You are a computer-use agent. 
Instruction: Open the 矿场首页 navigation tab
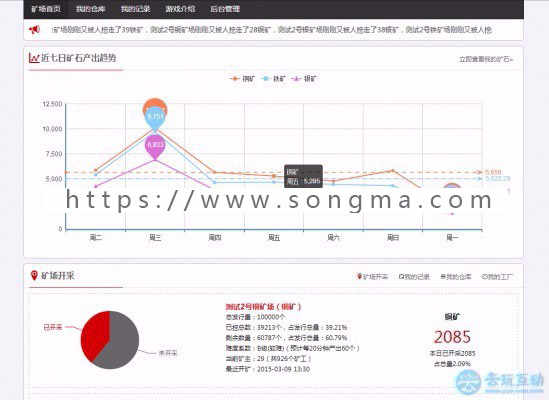pyautogui.click(x=46, y=9)
